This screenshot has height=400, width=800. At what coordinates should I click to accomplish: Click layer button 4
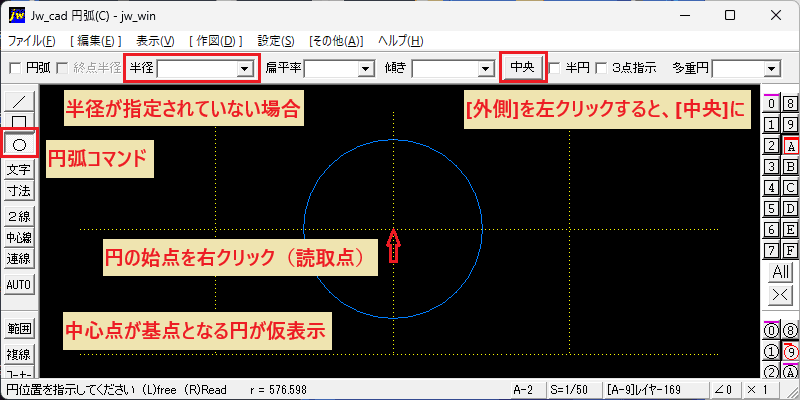[x=772, y=188]
